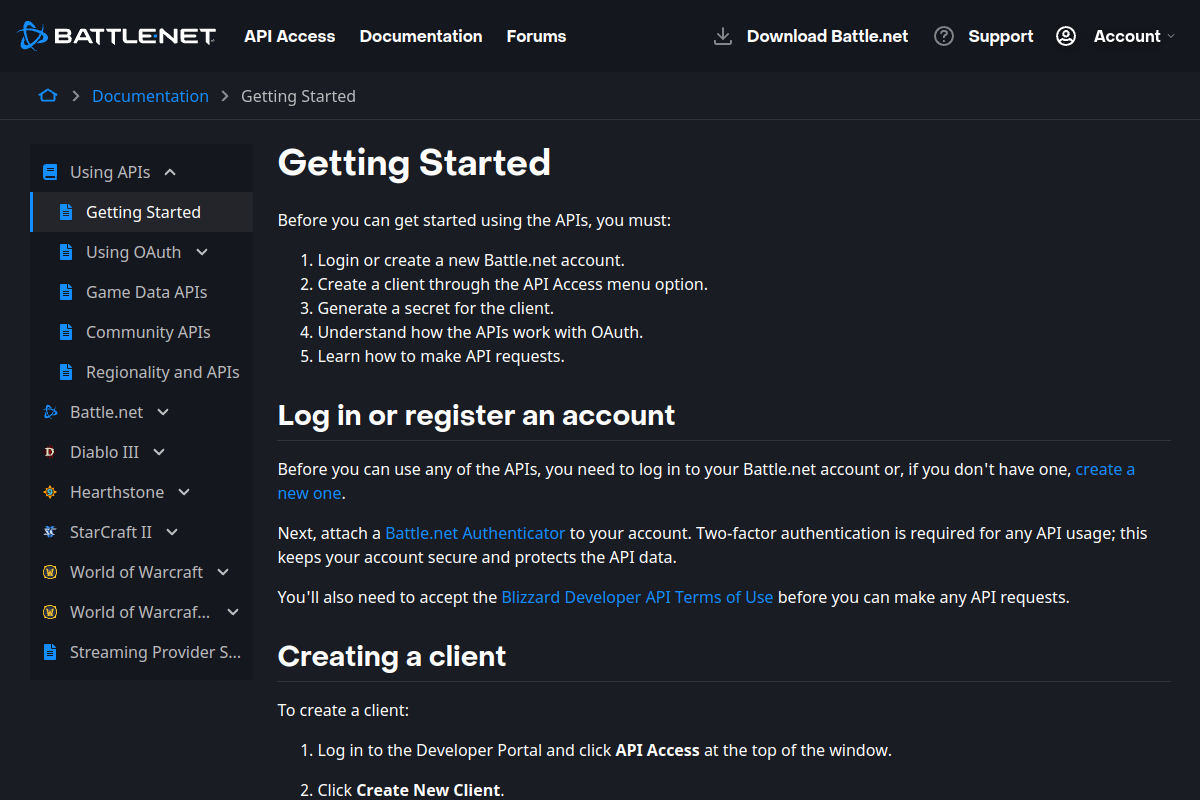This screenshot has height=800, width=1200.
Task: Open the Account dropdown arrow
Action: [x=1171, y=36]
